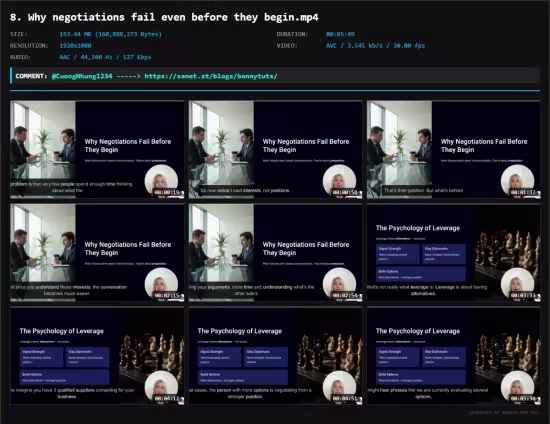Click the presenter webcam circle in the 00:03:33 frame
The height and width of the screenshot is (424, 550).
[518, 284]
